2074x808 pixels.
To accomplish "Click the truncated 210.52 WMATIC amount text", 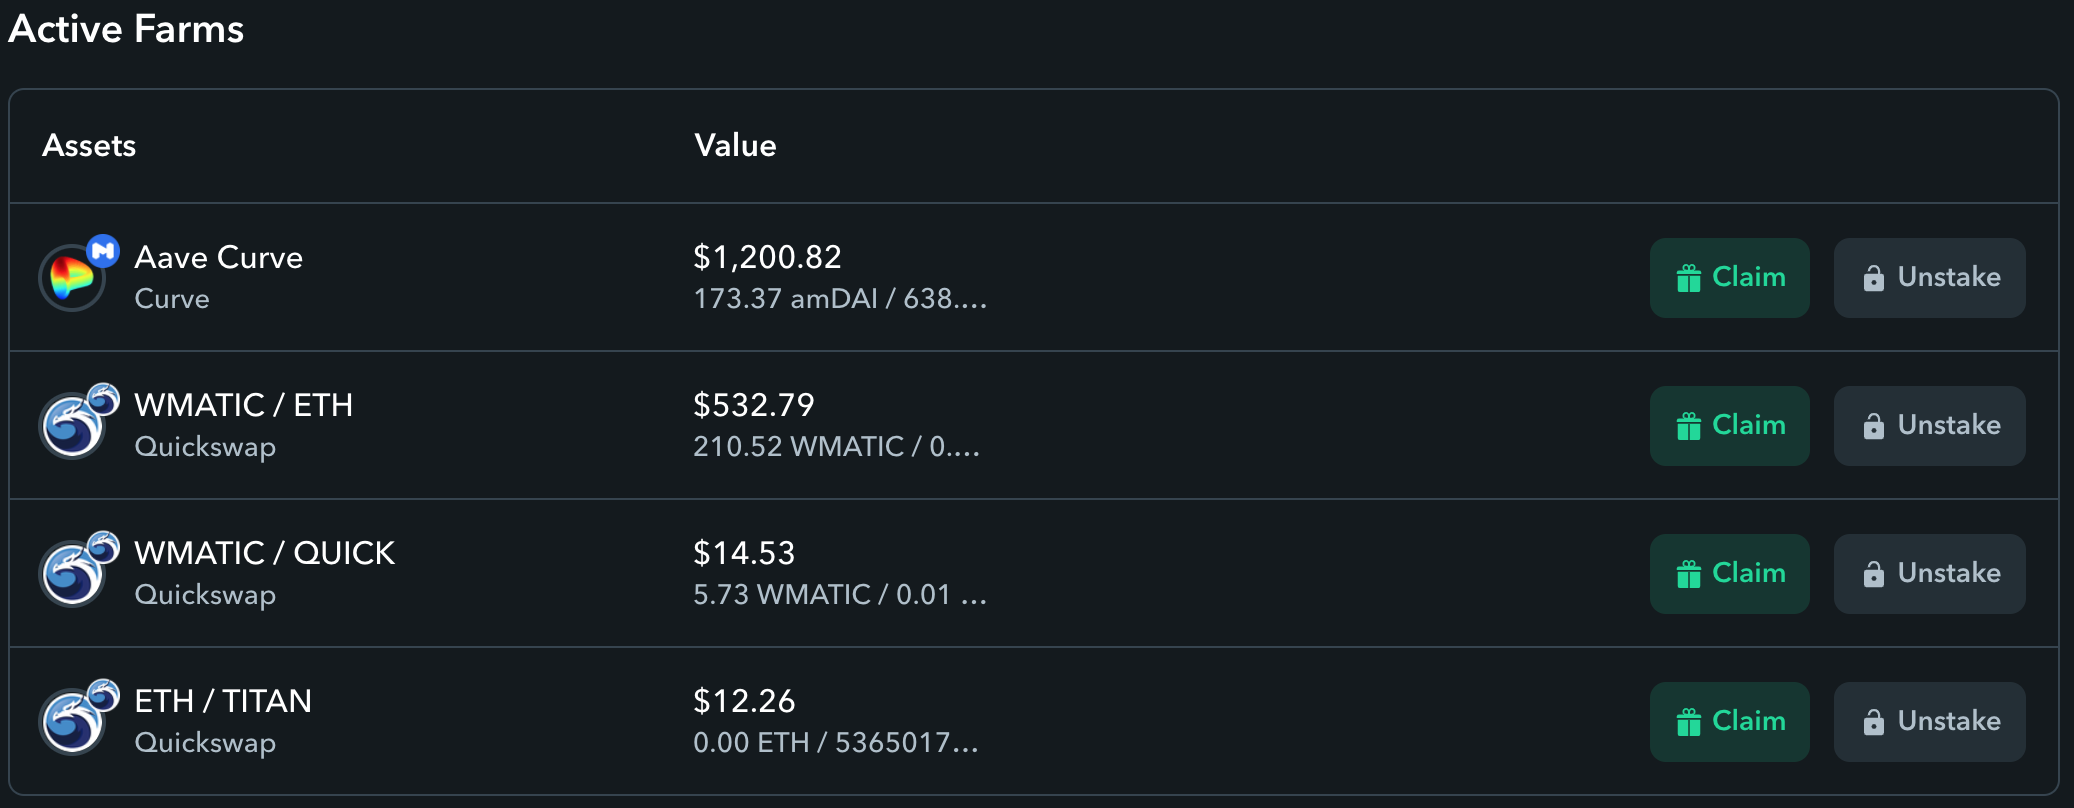I will tap(837, 447).
